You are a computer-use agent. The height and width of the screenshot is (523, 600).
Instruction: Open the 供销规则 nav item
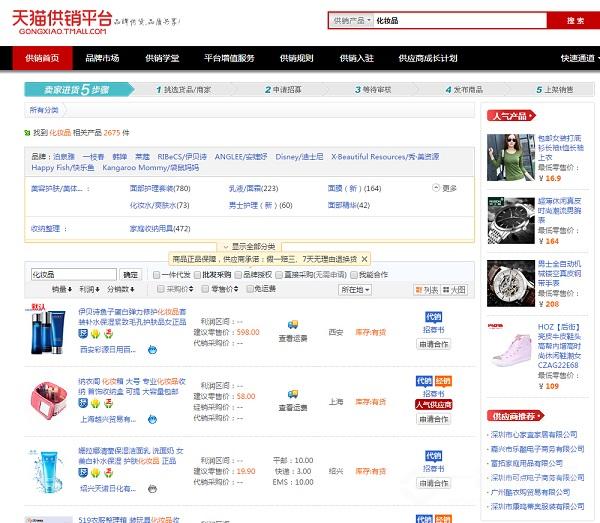pos(297,58)
